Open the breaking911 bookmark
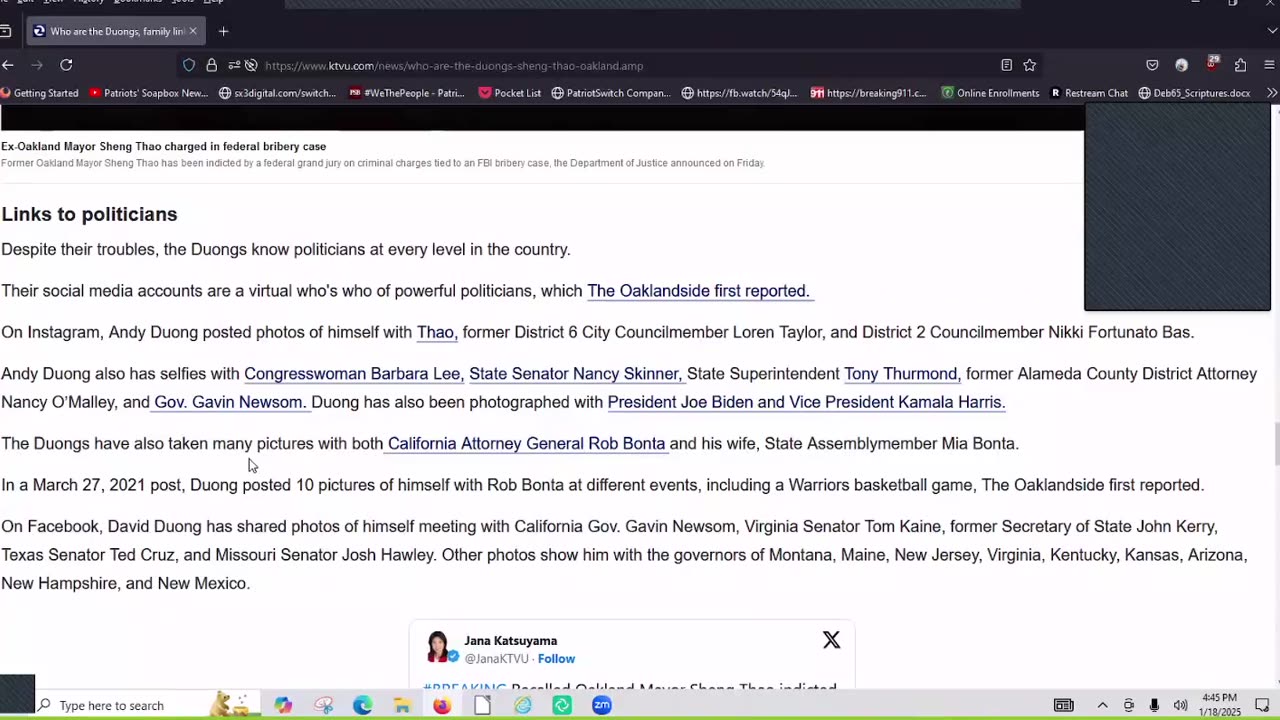The width and height of the screenshot is (1280, 720). [x=868, y=93]
